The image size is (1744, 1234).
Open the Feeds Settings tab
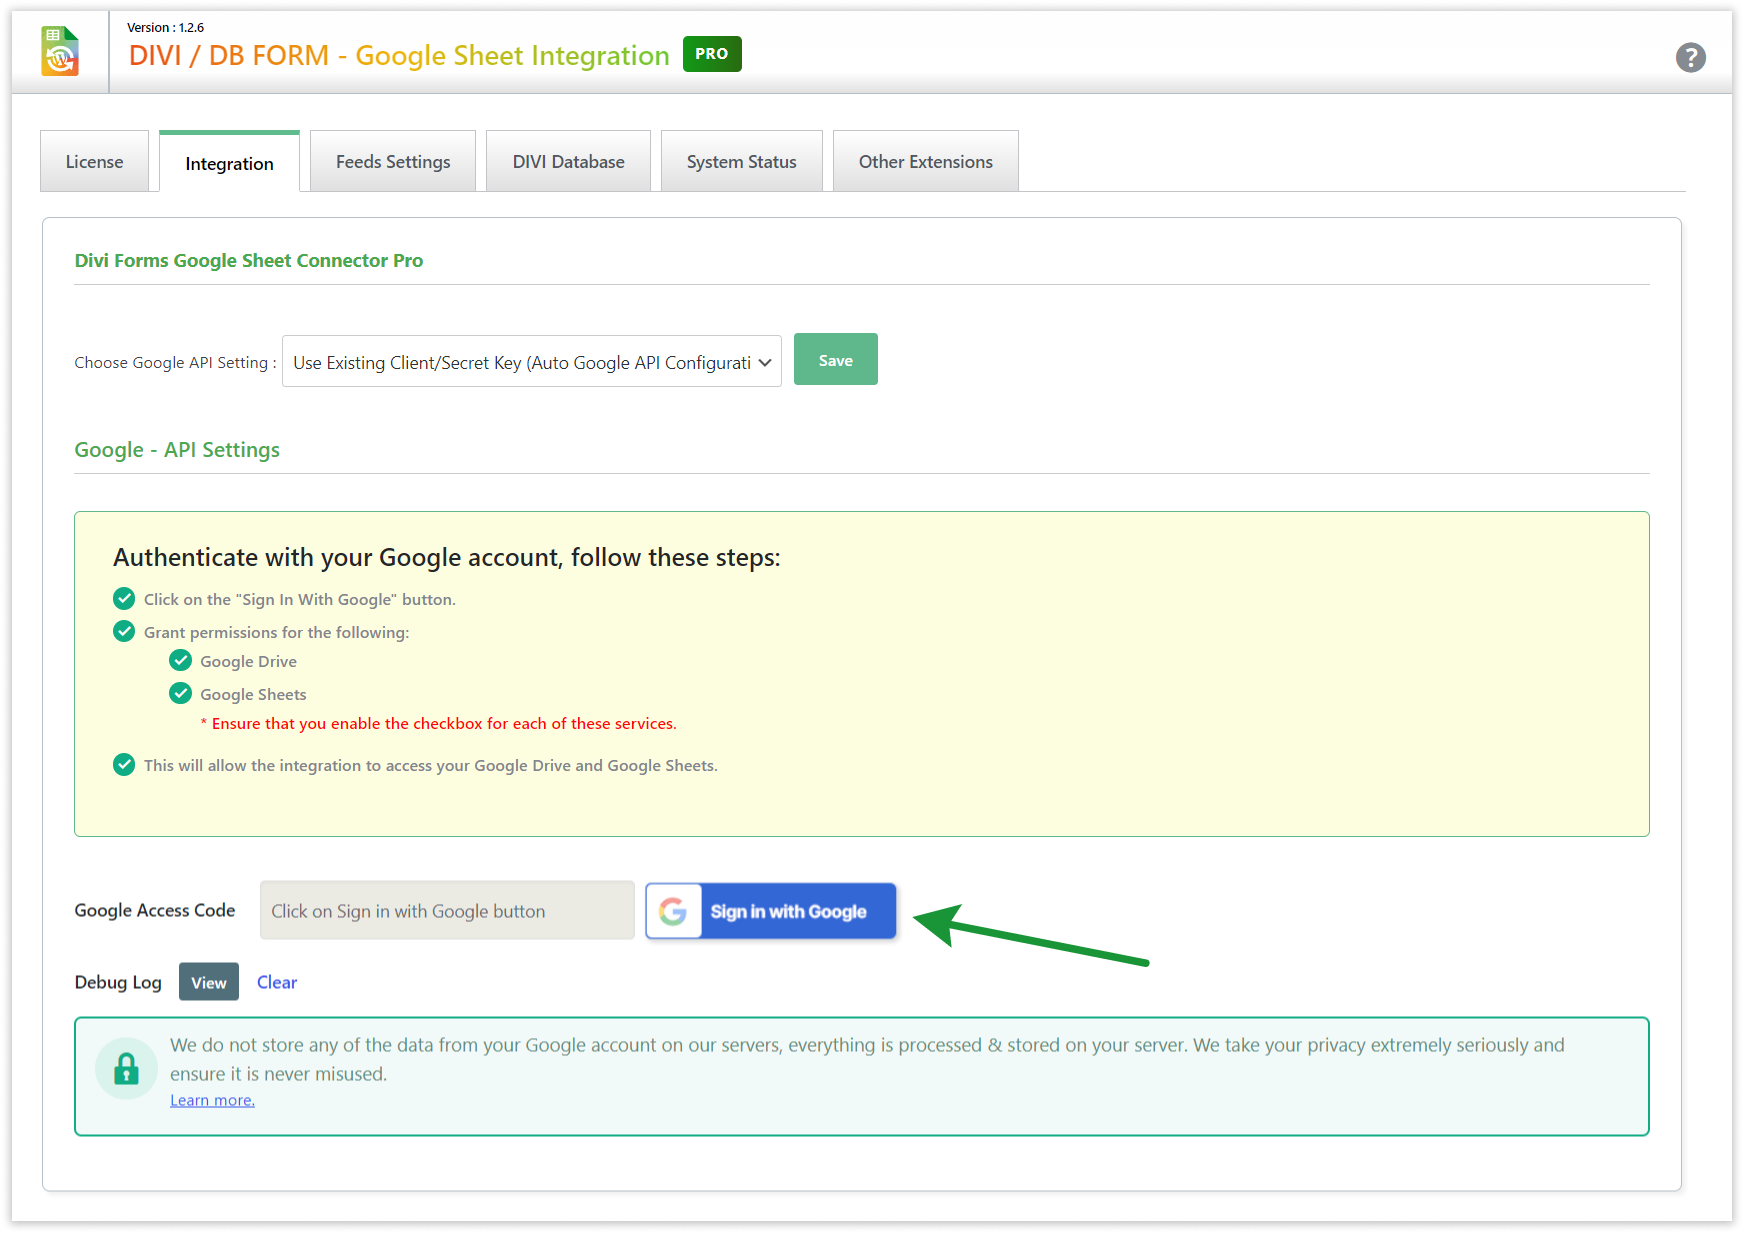coord(393,162)
